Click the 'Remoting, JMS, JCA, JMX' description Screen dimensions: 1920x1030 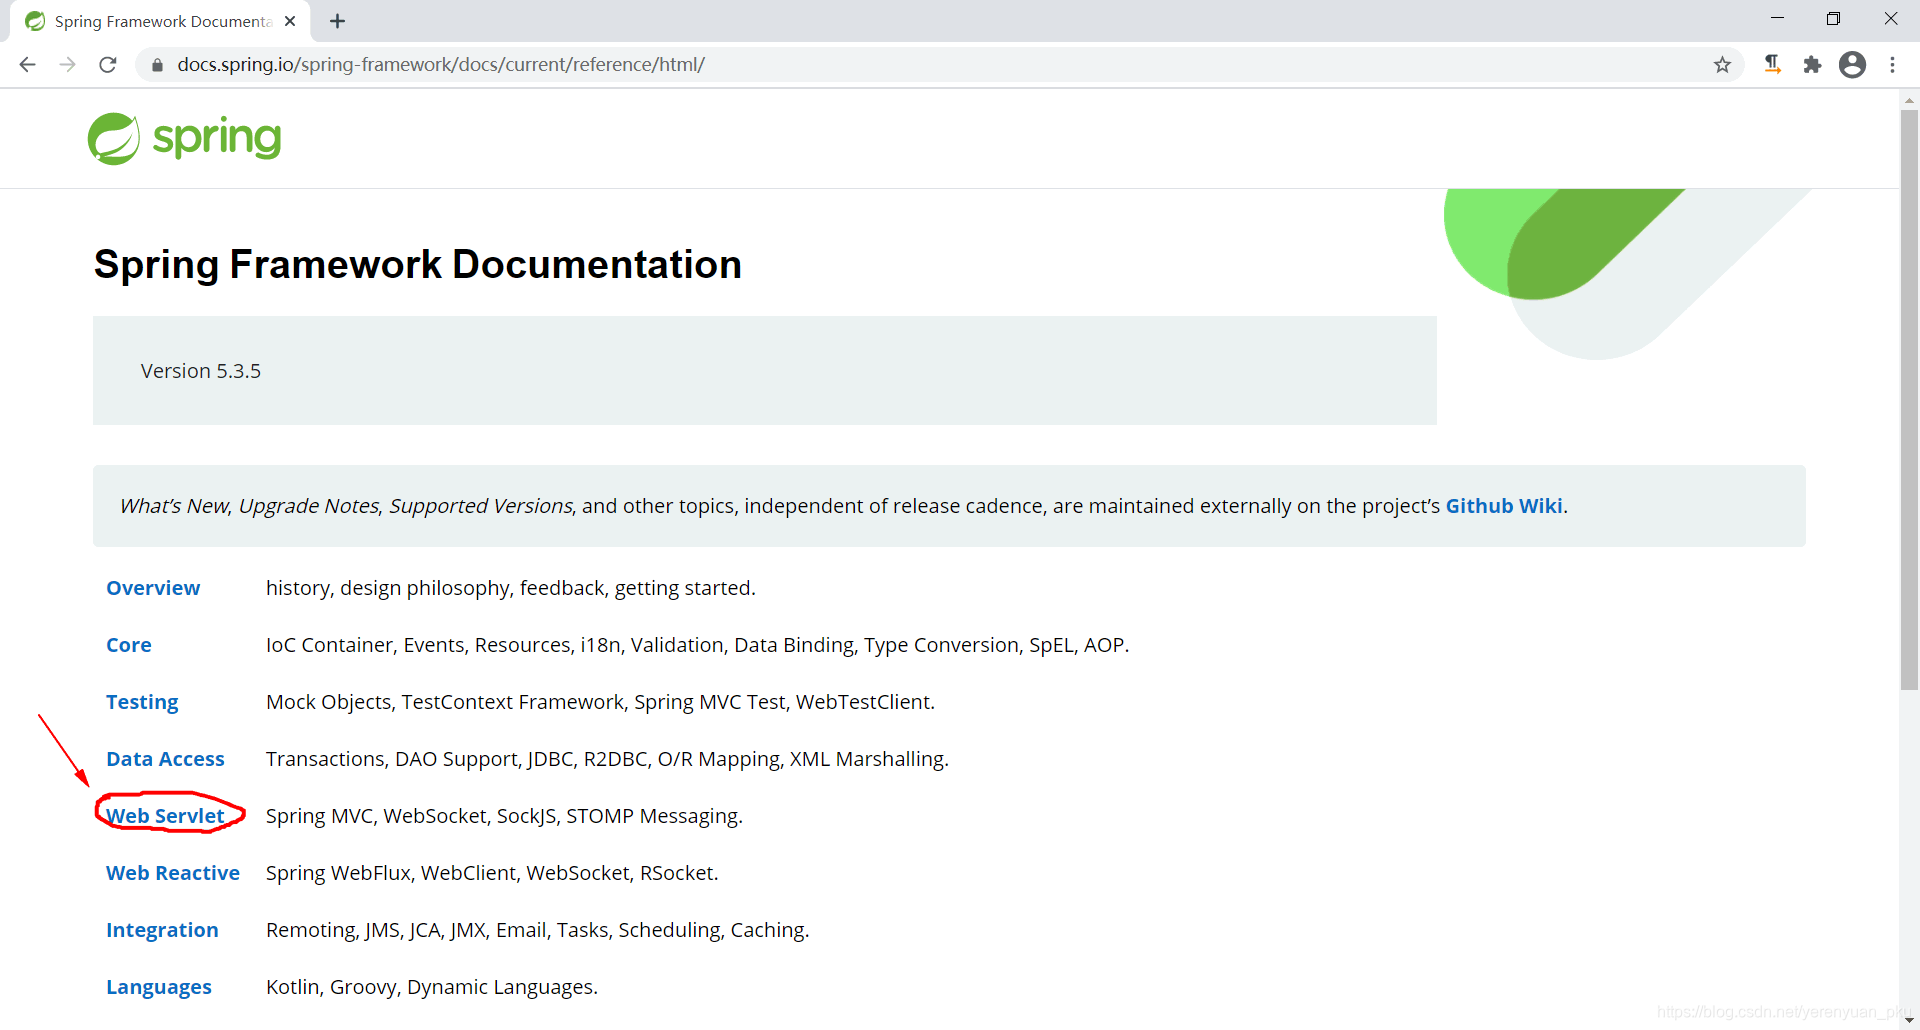pyautogui.click(x=537, y=930)
